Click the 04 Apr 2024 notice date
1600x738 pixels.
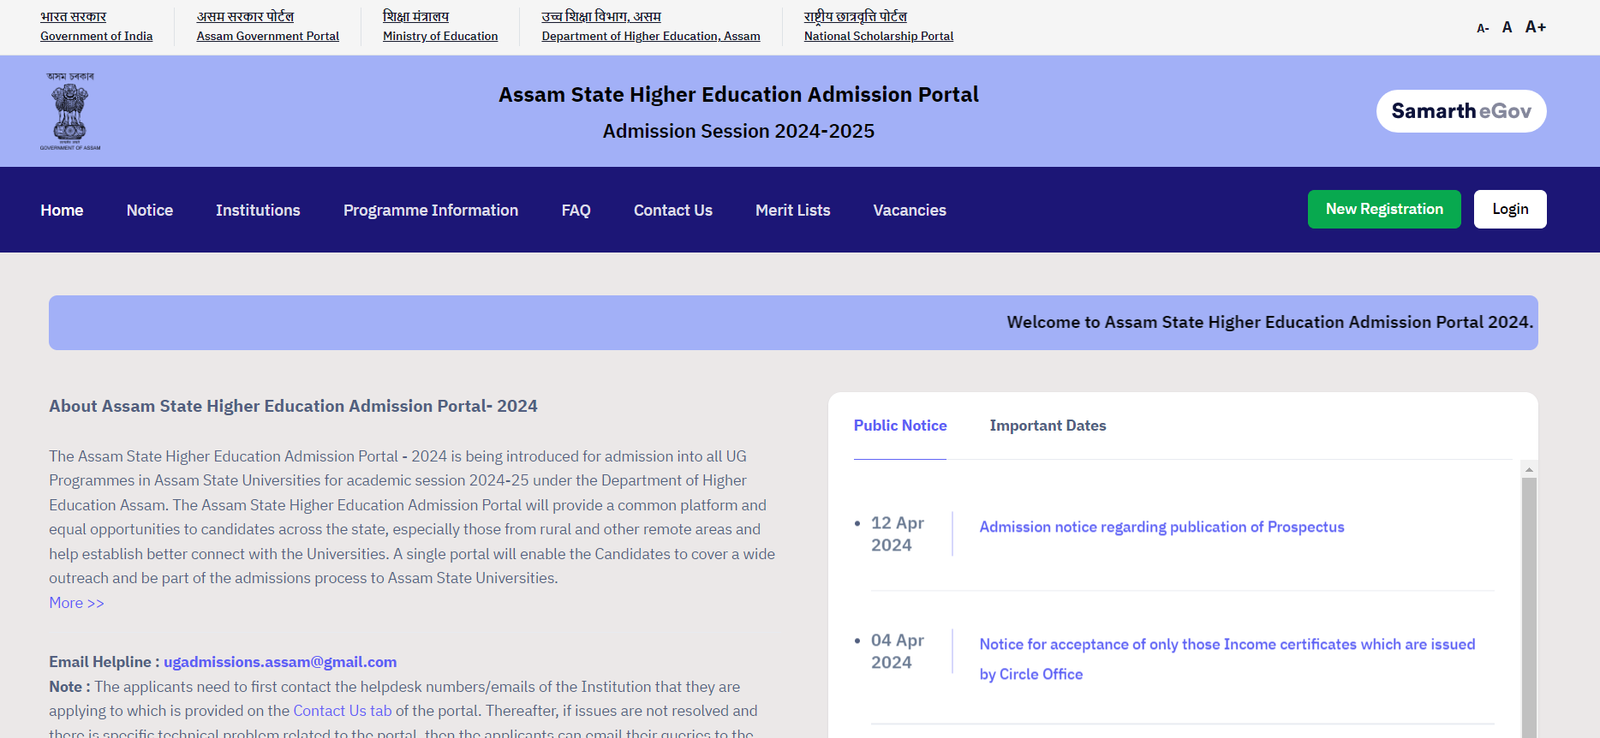(897, 651)
